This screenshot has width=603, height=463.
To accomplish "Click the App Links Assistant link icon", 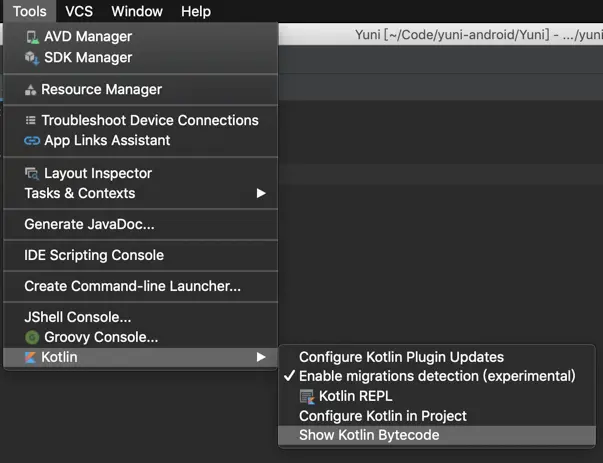I will [32, 141].
